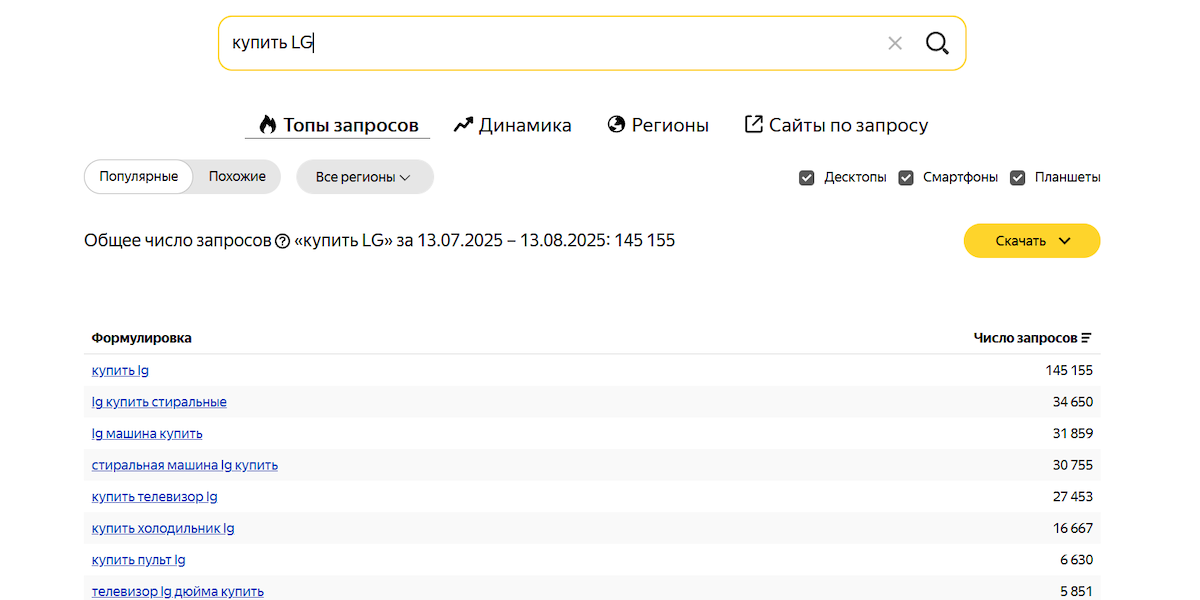Viewport: 1200px width, 600px height.
Task: Select the Популярные tab
Action: [138, 176]
